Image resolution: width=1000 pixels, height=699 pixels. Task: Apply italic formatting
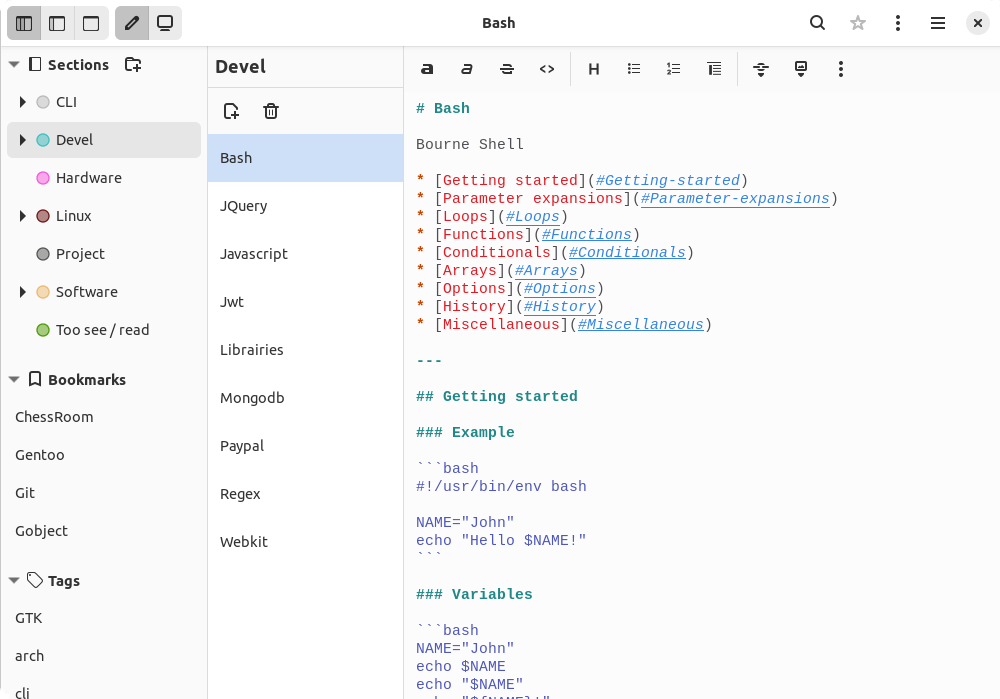click(x=467, y=69)
